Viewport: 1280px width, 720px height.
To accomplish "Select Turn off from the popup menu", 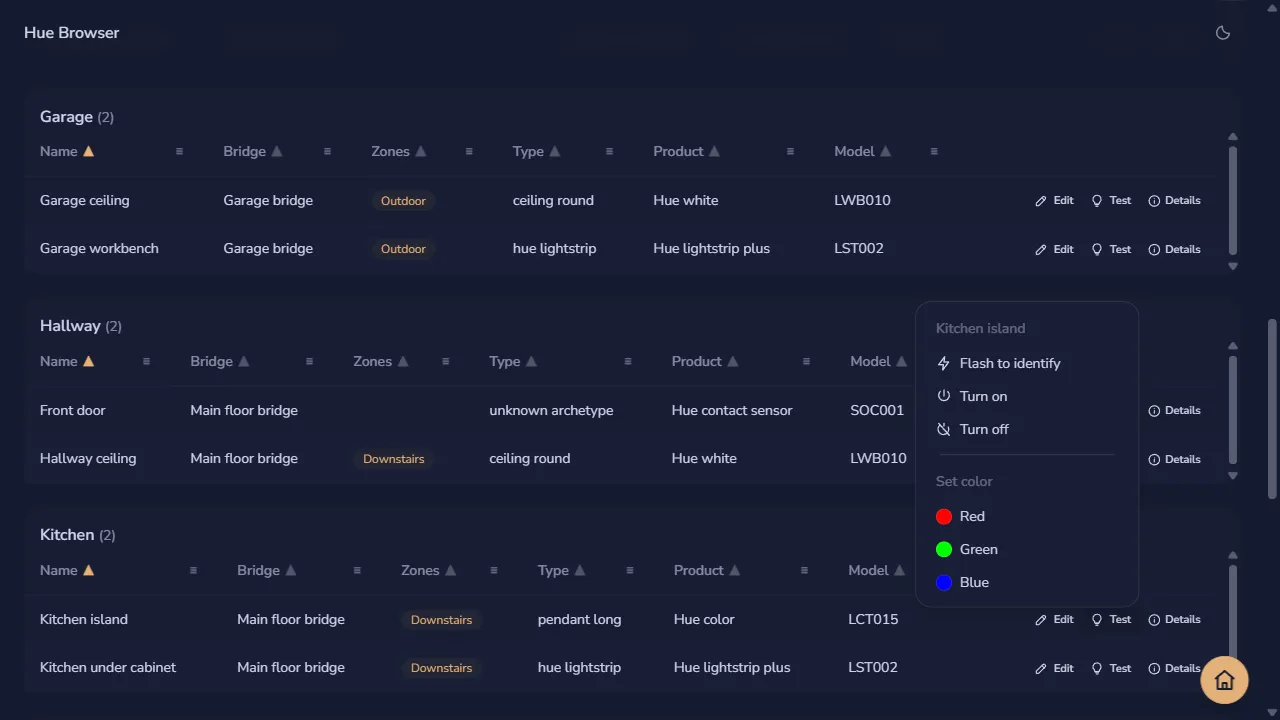I will pos(1027,430).
